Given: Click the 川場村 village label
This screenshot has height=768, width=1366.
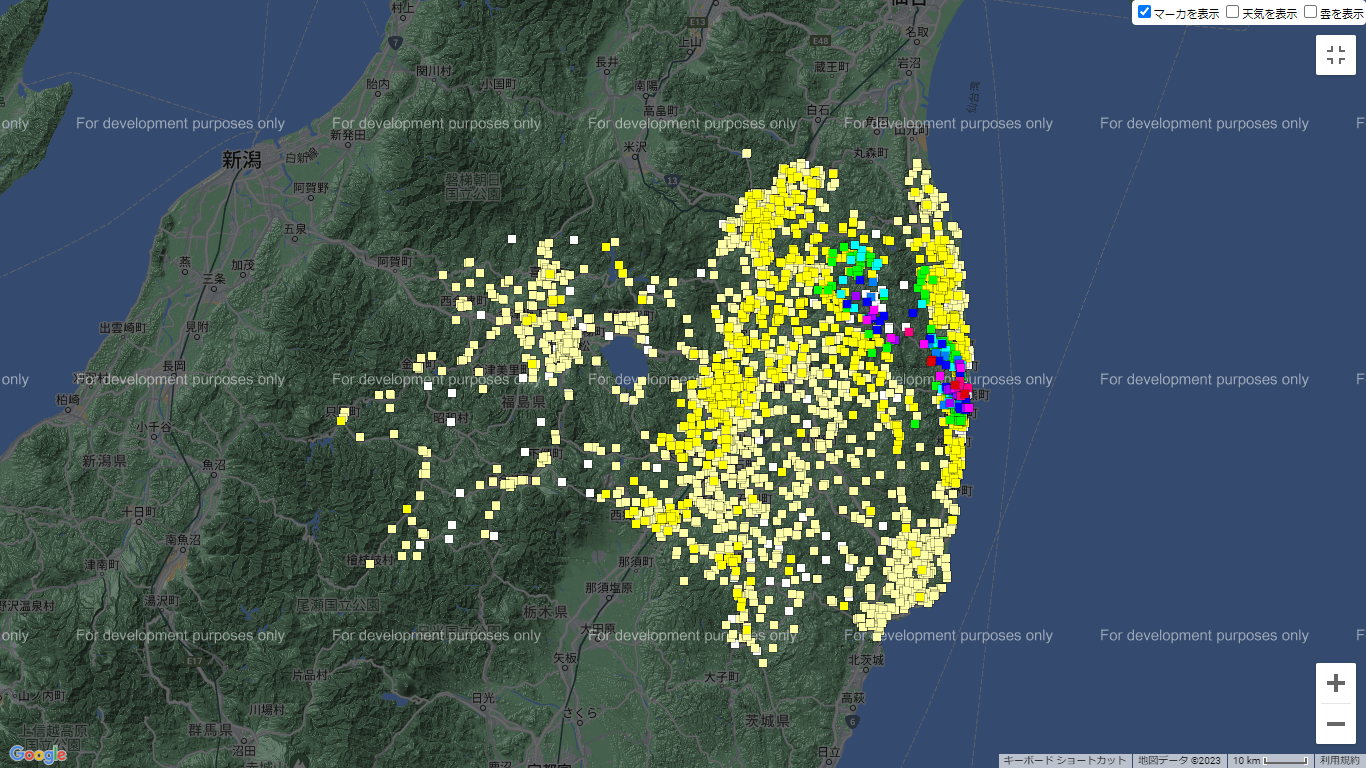Looking at the screenshot, I should pyautogui.click(x=267, y=709).
